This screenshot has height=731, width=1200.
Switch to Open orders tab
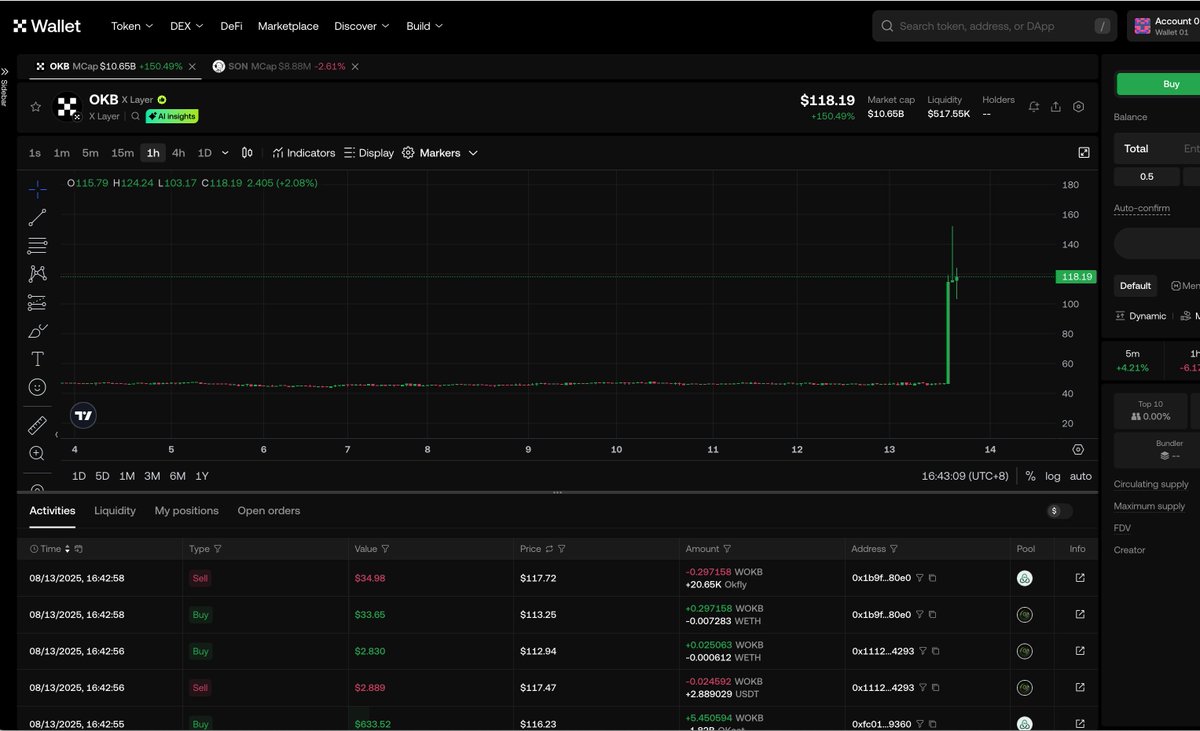[269, 511]
